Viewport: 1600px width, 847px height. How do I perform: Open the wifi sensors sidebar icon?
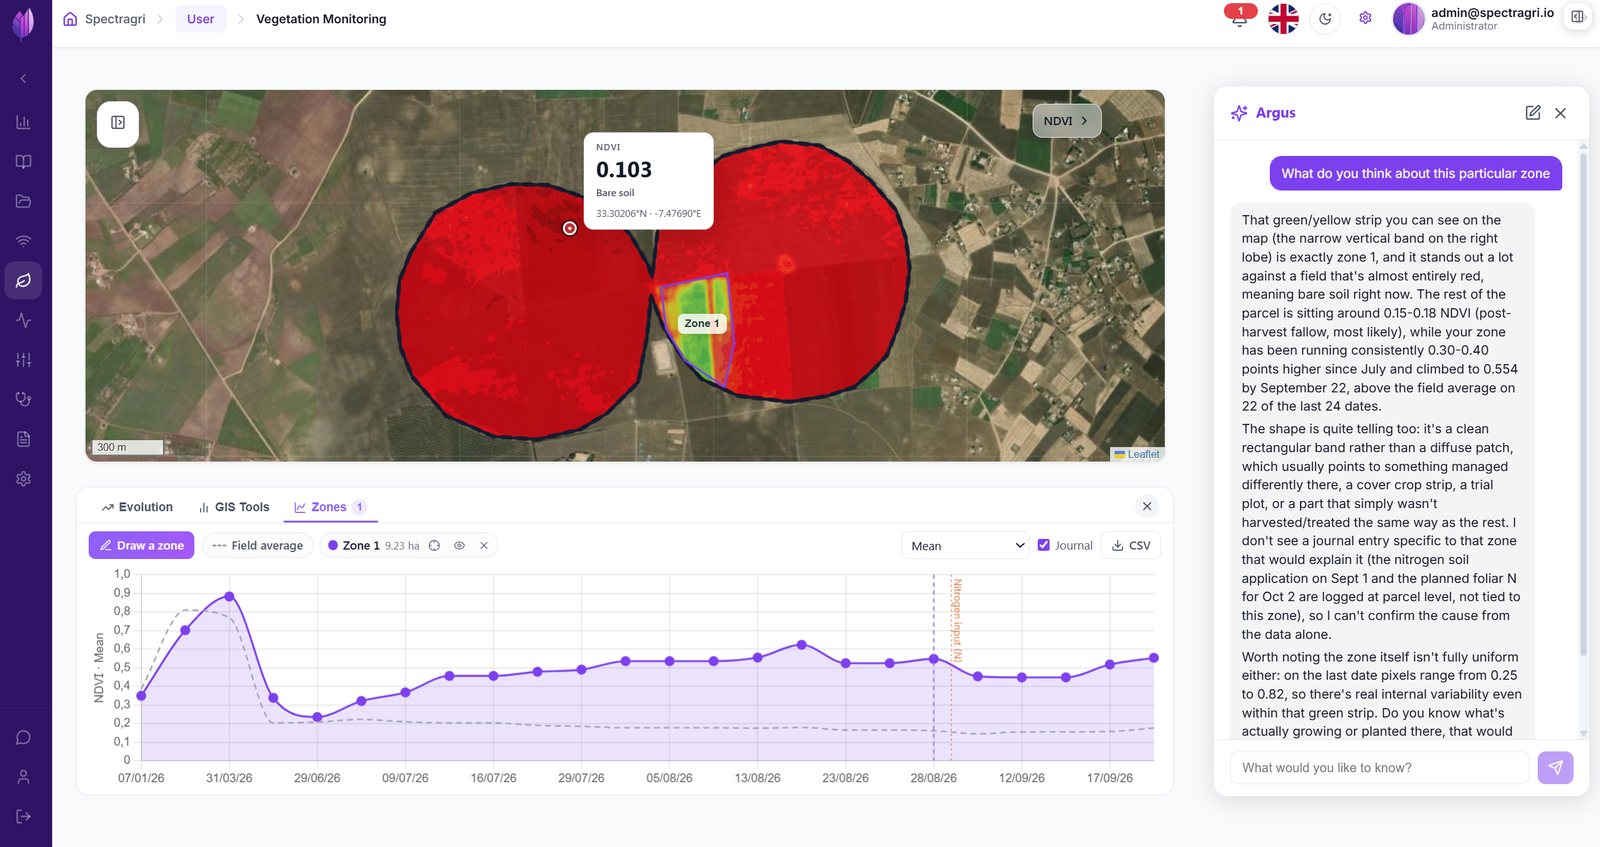24,241
